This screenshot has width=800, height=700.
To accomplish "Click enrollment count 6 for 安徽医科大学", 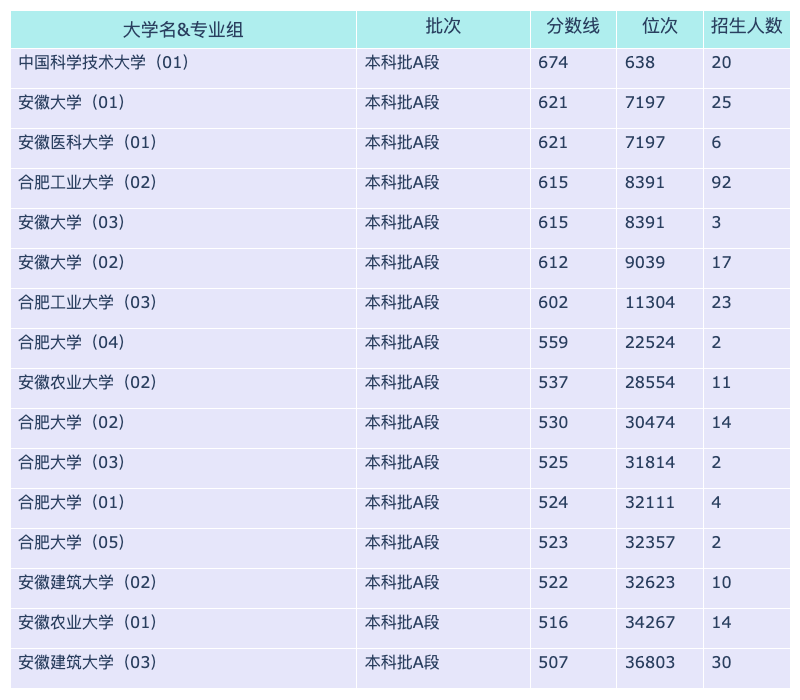I will (x=716, y=142).
